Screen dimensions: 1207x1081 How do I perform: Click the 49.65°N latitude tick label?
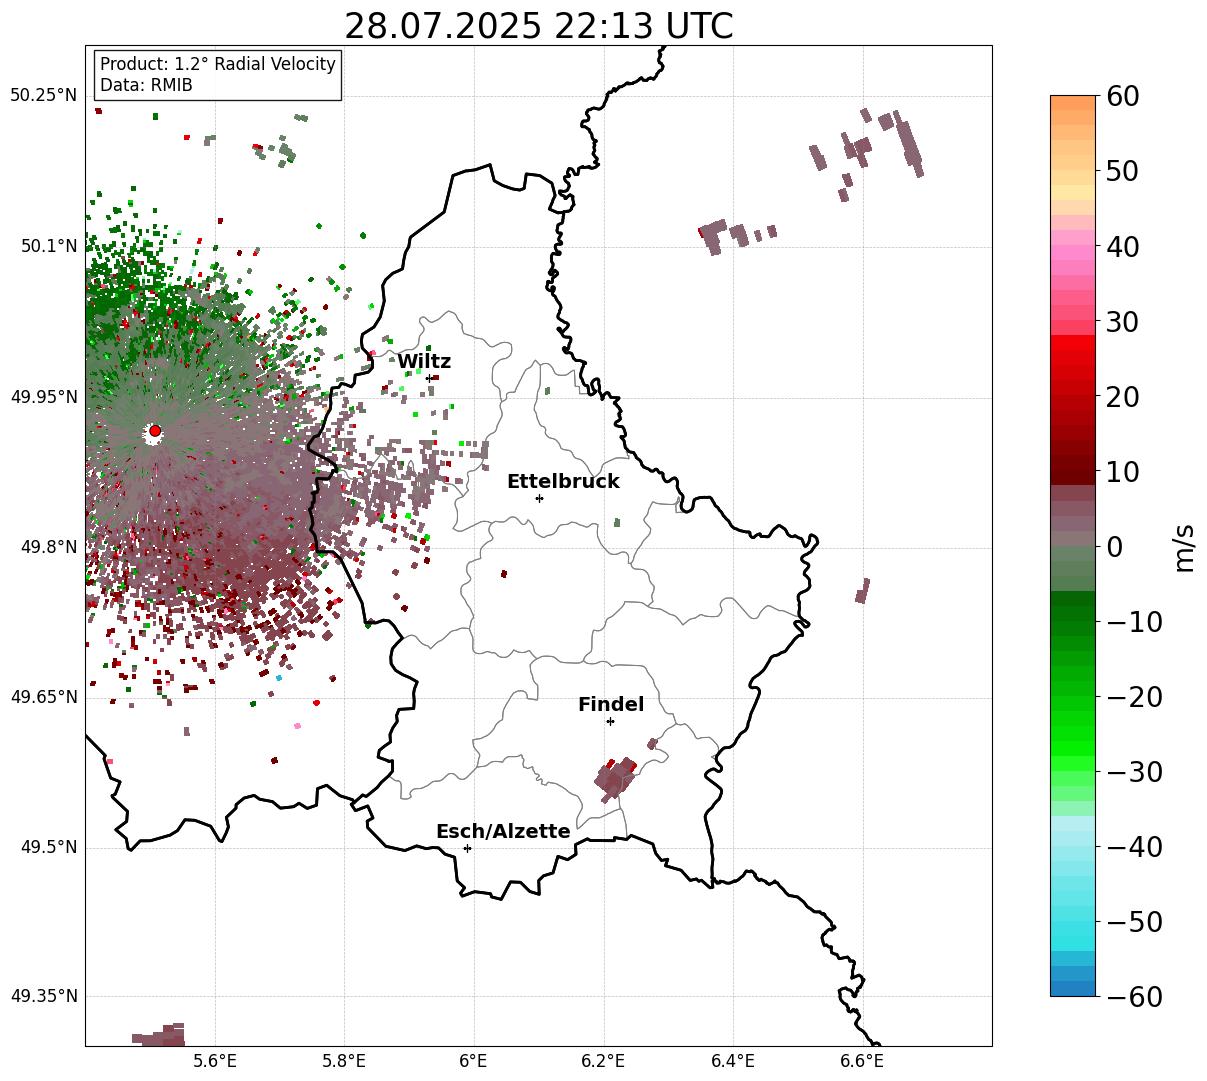tap(43, 697)
